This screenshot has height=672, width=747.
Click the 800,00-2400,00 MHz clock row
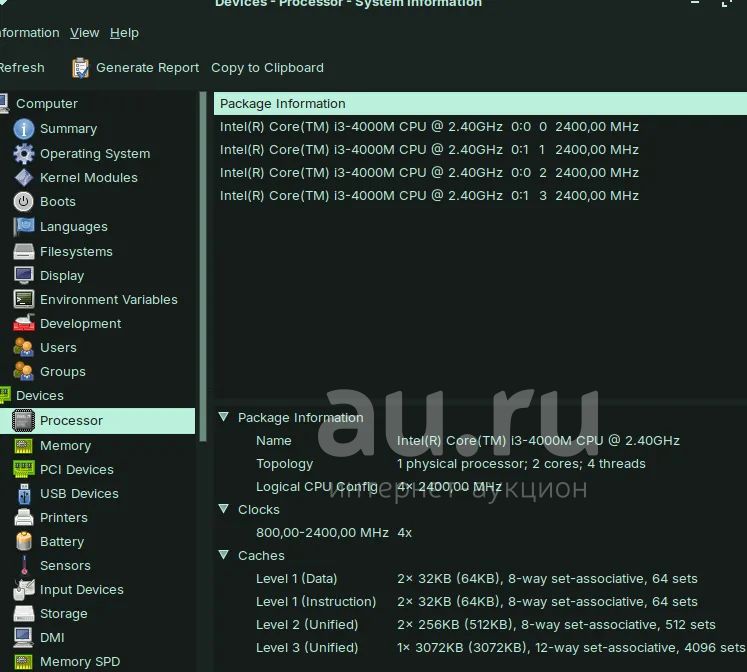[x=480, y=532]
